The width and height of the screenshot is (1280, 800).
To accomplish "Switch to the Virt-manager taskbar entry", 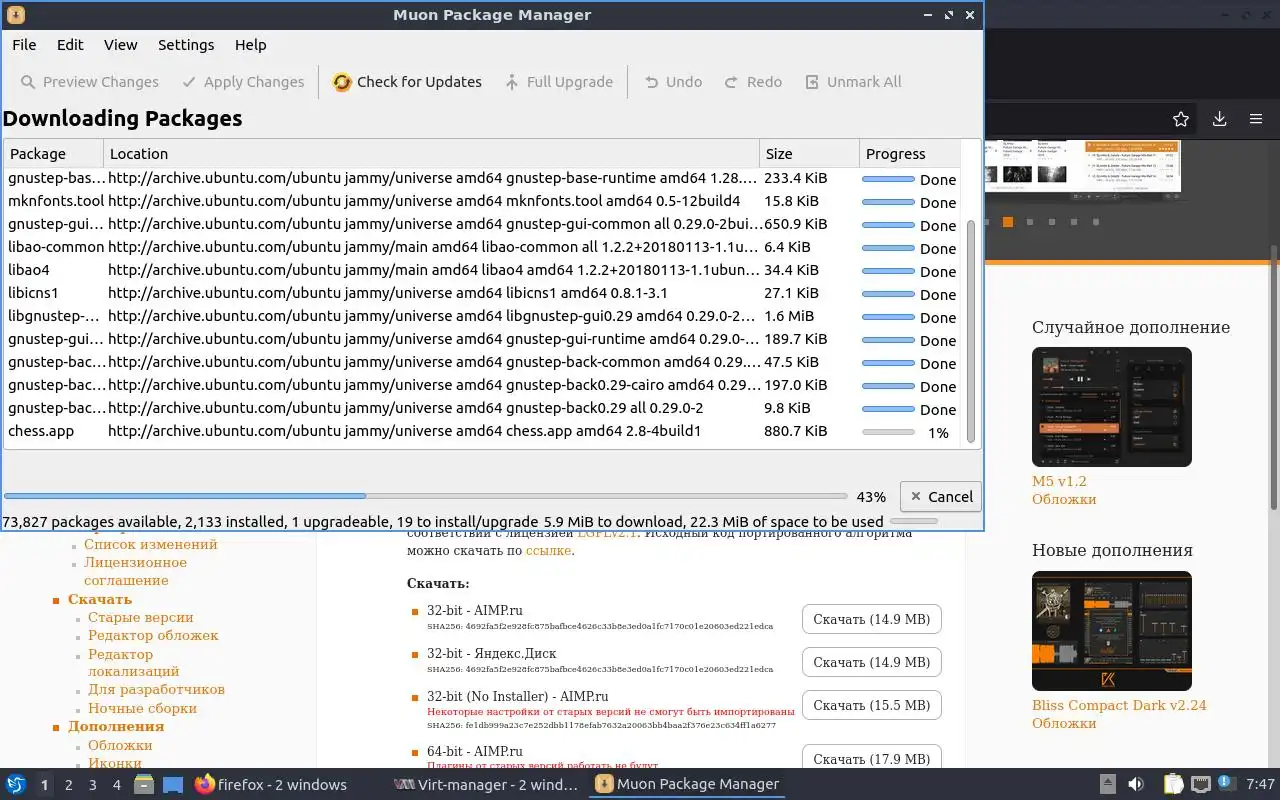I will click(x=486, y=784).
